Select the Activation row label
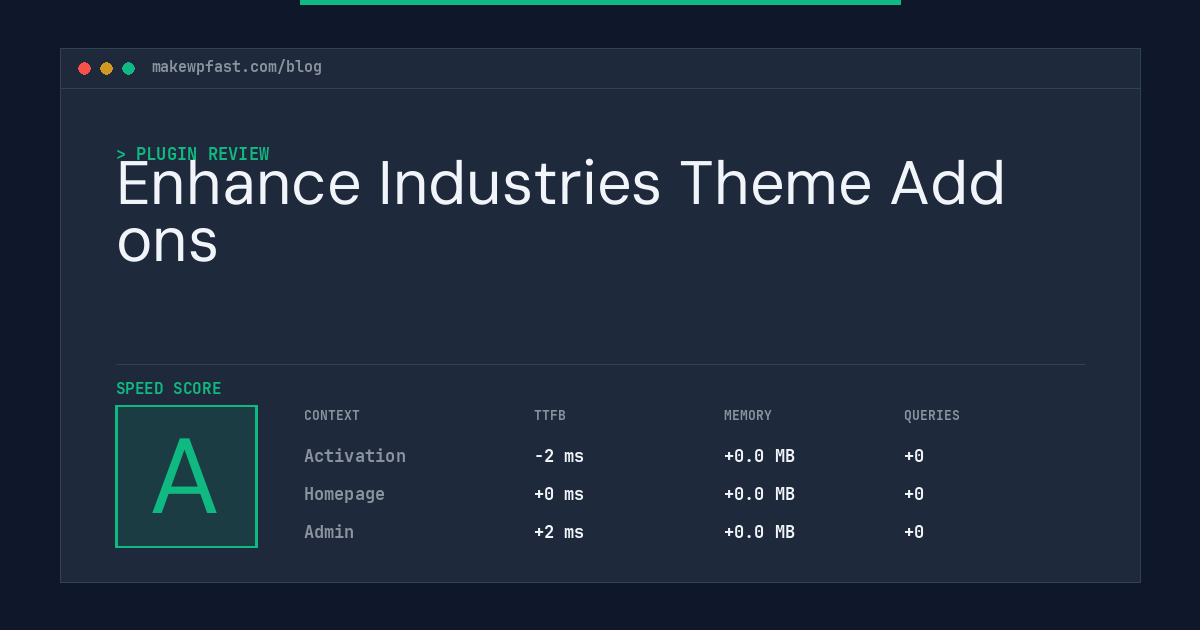 point(355,456)
